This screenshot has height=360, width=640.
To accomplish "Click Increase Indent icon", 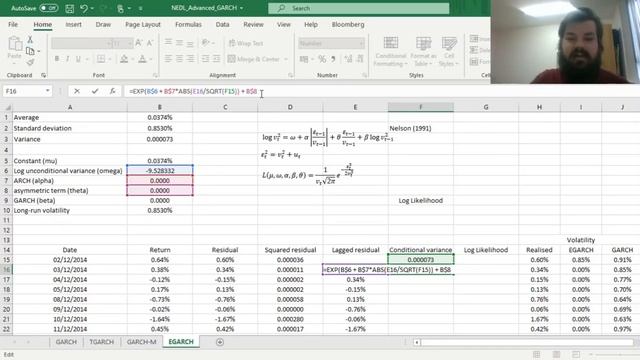I will pos(216,59).
